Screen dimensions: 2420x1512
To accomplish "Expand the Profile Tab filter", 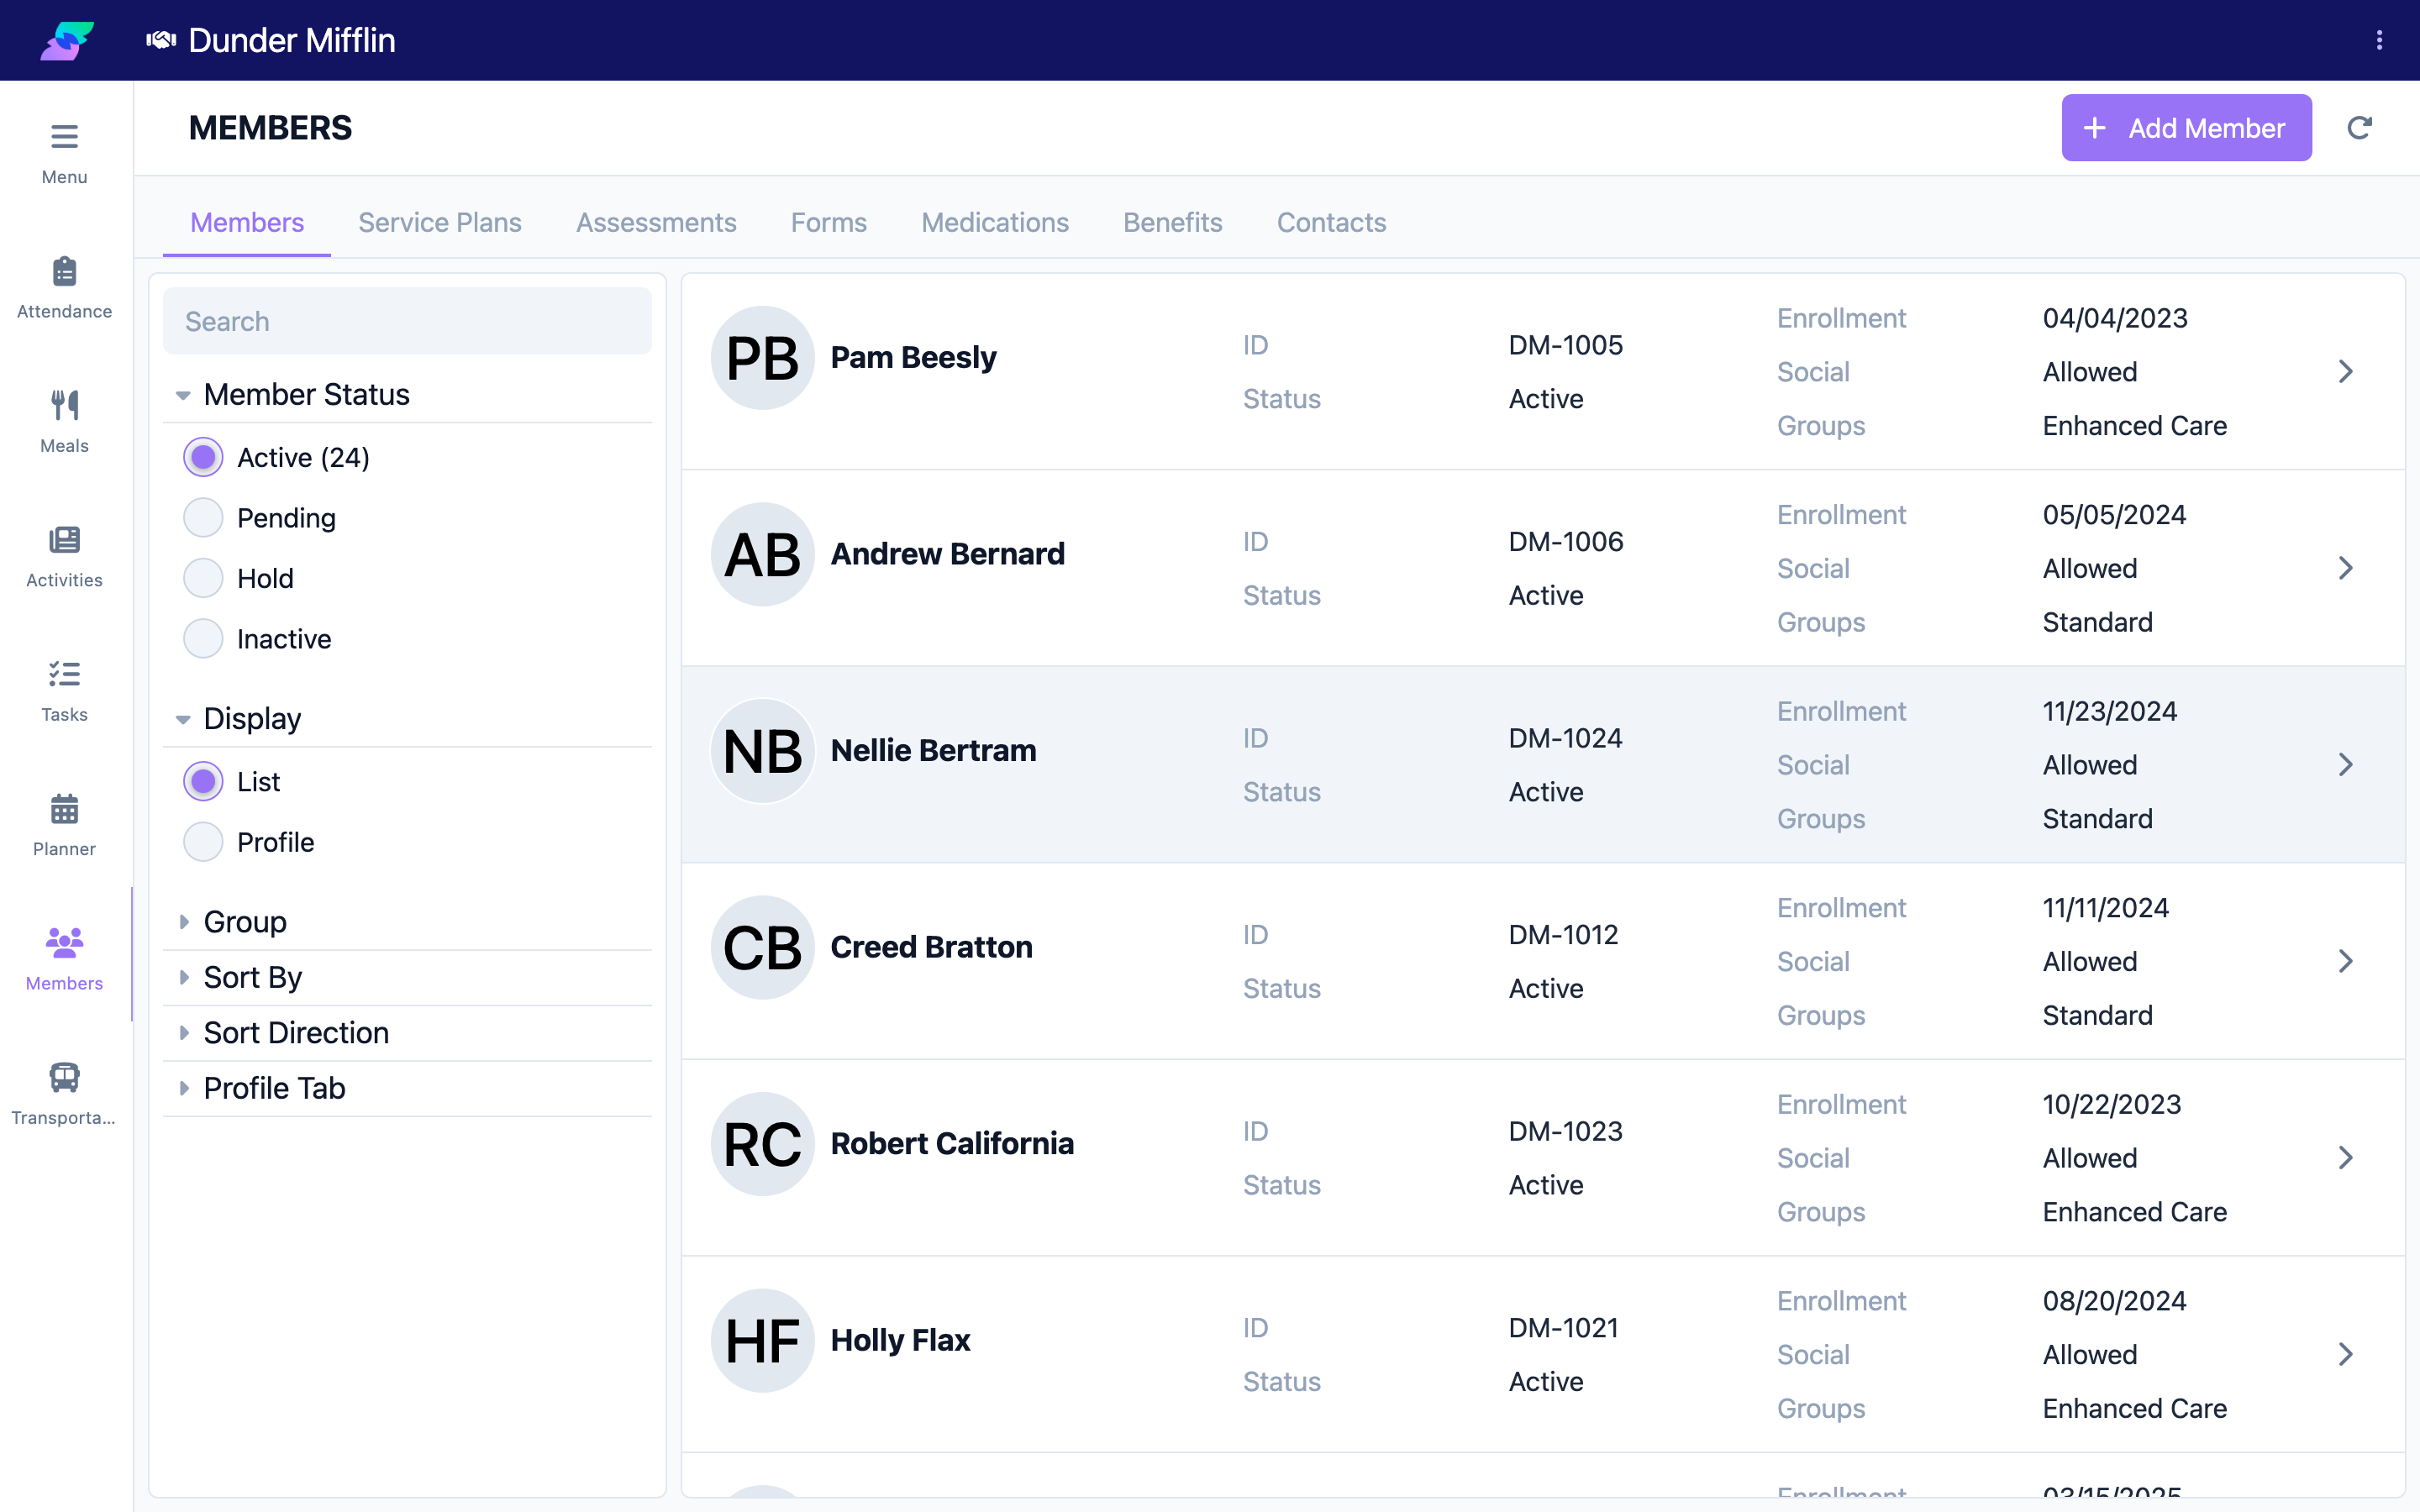I will 407,1088.
